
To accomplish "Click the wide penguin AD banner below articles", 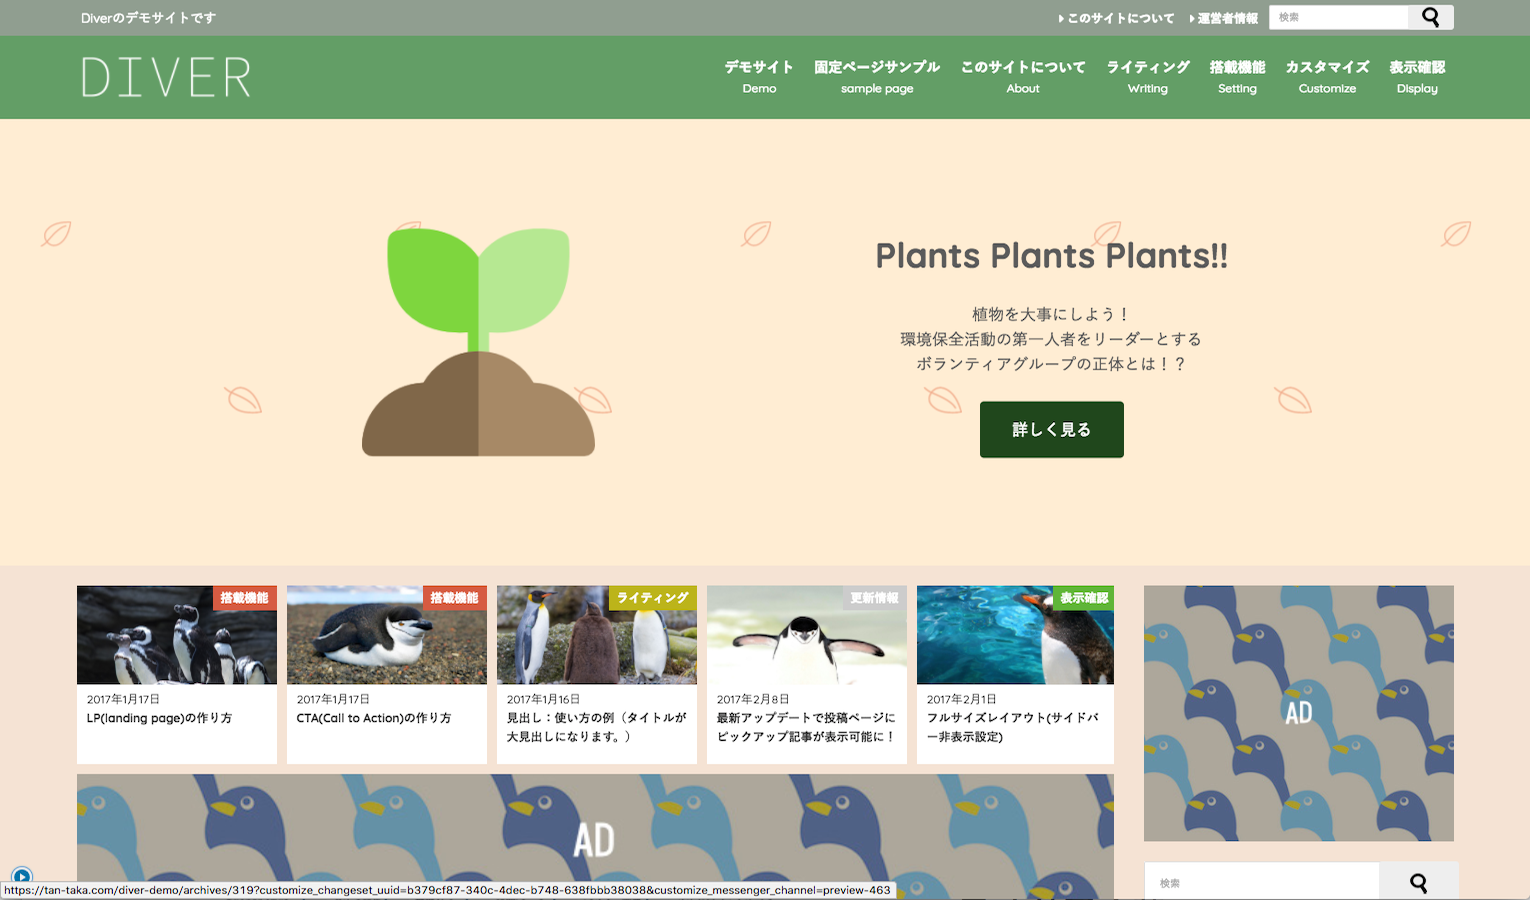I will point(595,837).
